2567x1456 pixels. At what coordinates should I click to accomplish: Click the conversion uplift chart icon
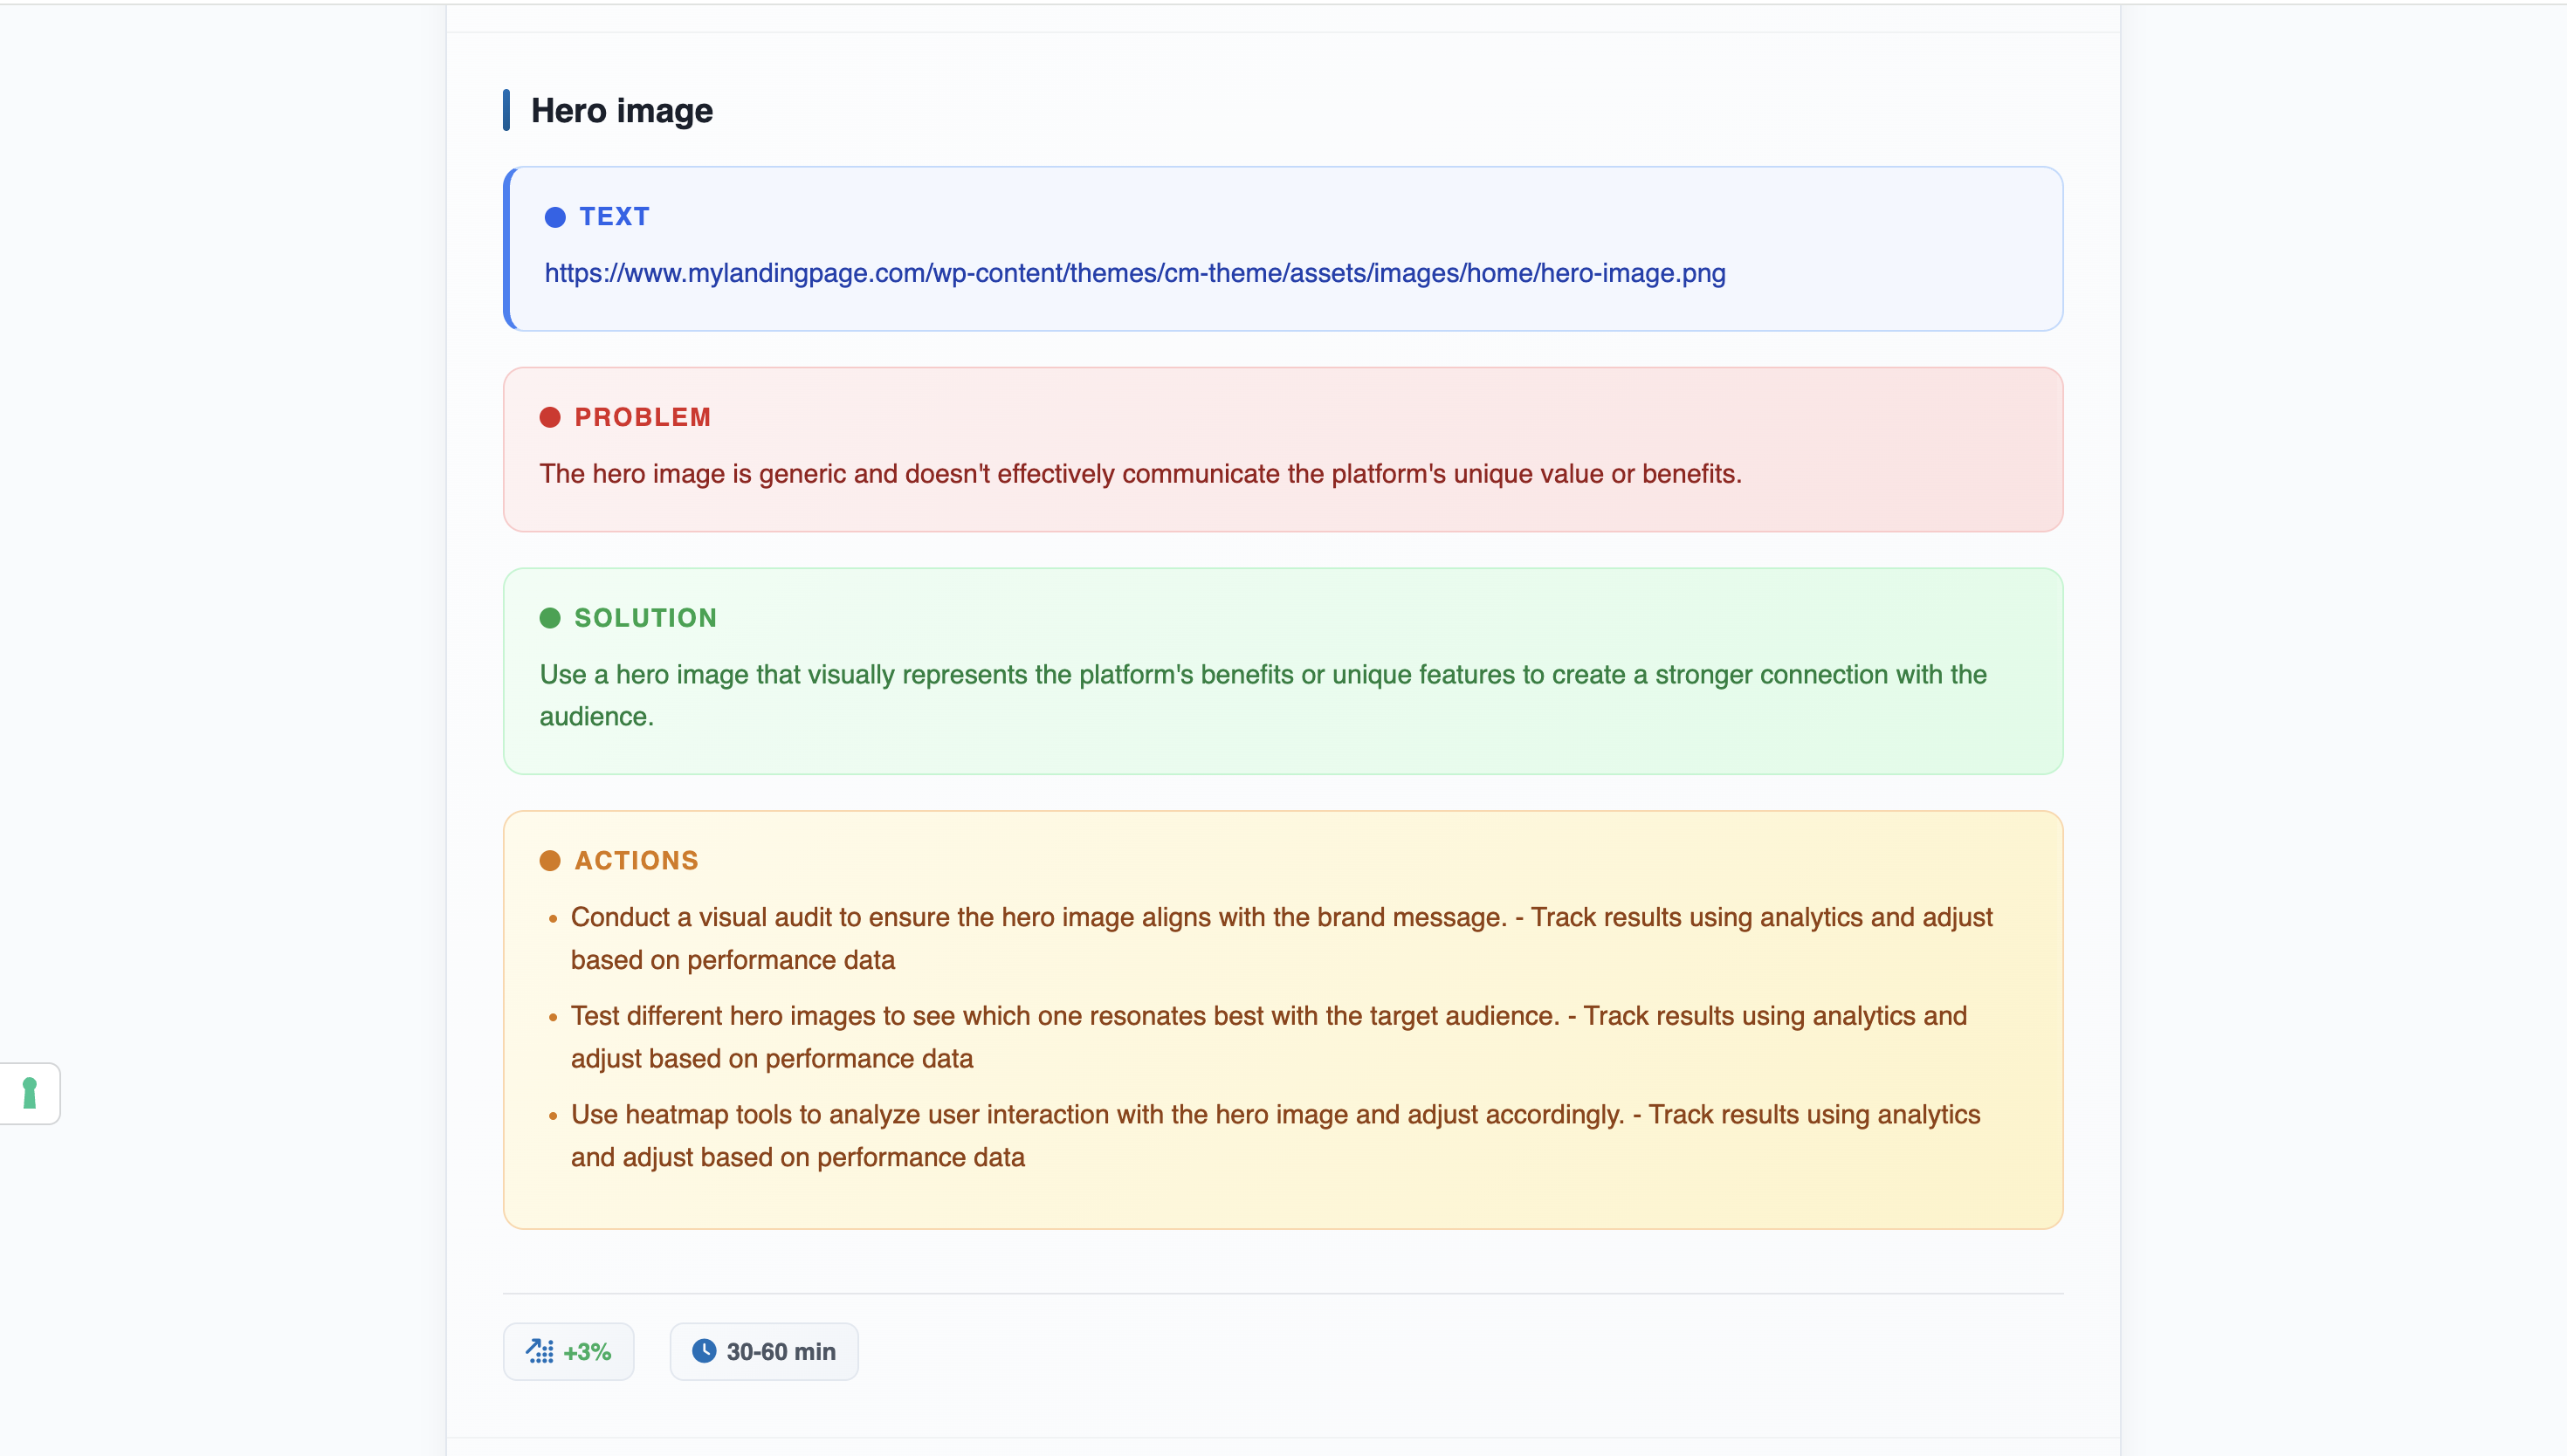pos(540,1351)
